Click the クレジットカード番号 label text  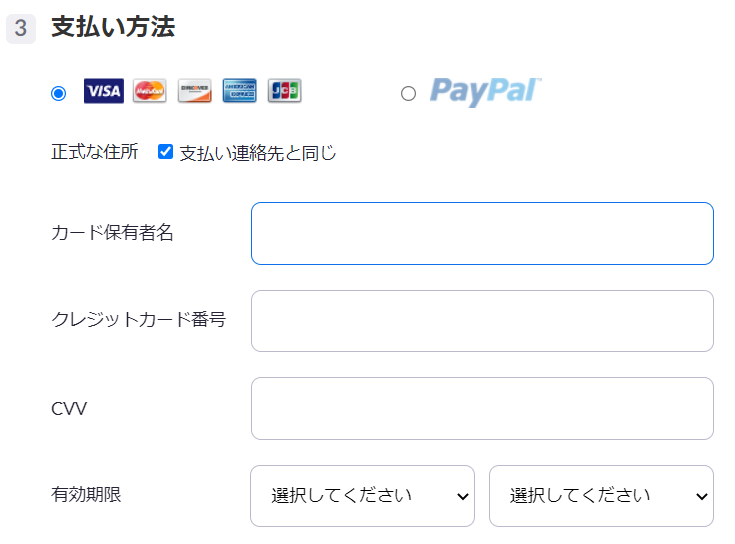(x=138, y=320)
